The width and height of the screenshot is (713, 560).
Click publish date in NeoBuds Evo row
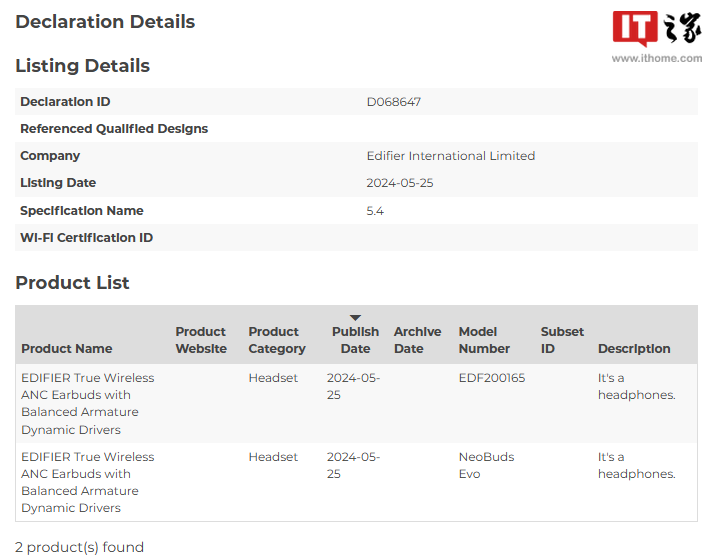(353, 465)
